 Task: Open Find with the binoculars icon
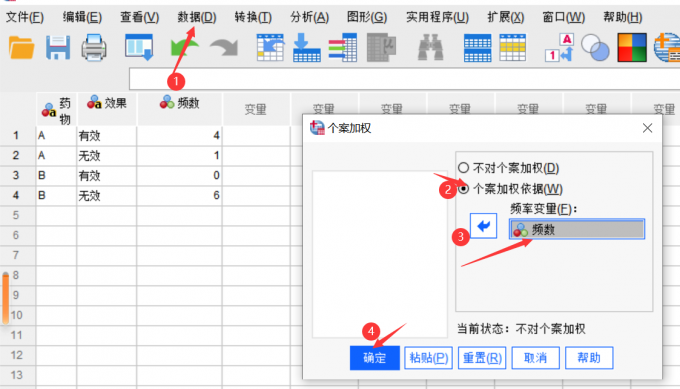tap(430, 48)
